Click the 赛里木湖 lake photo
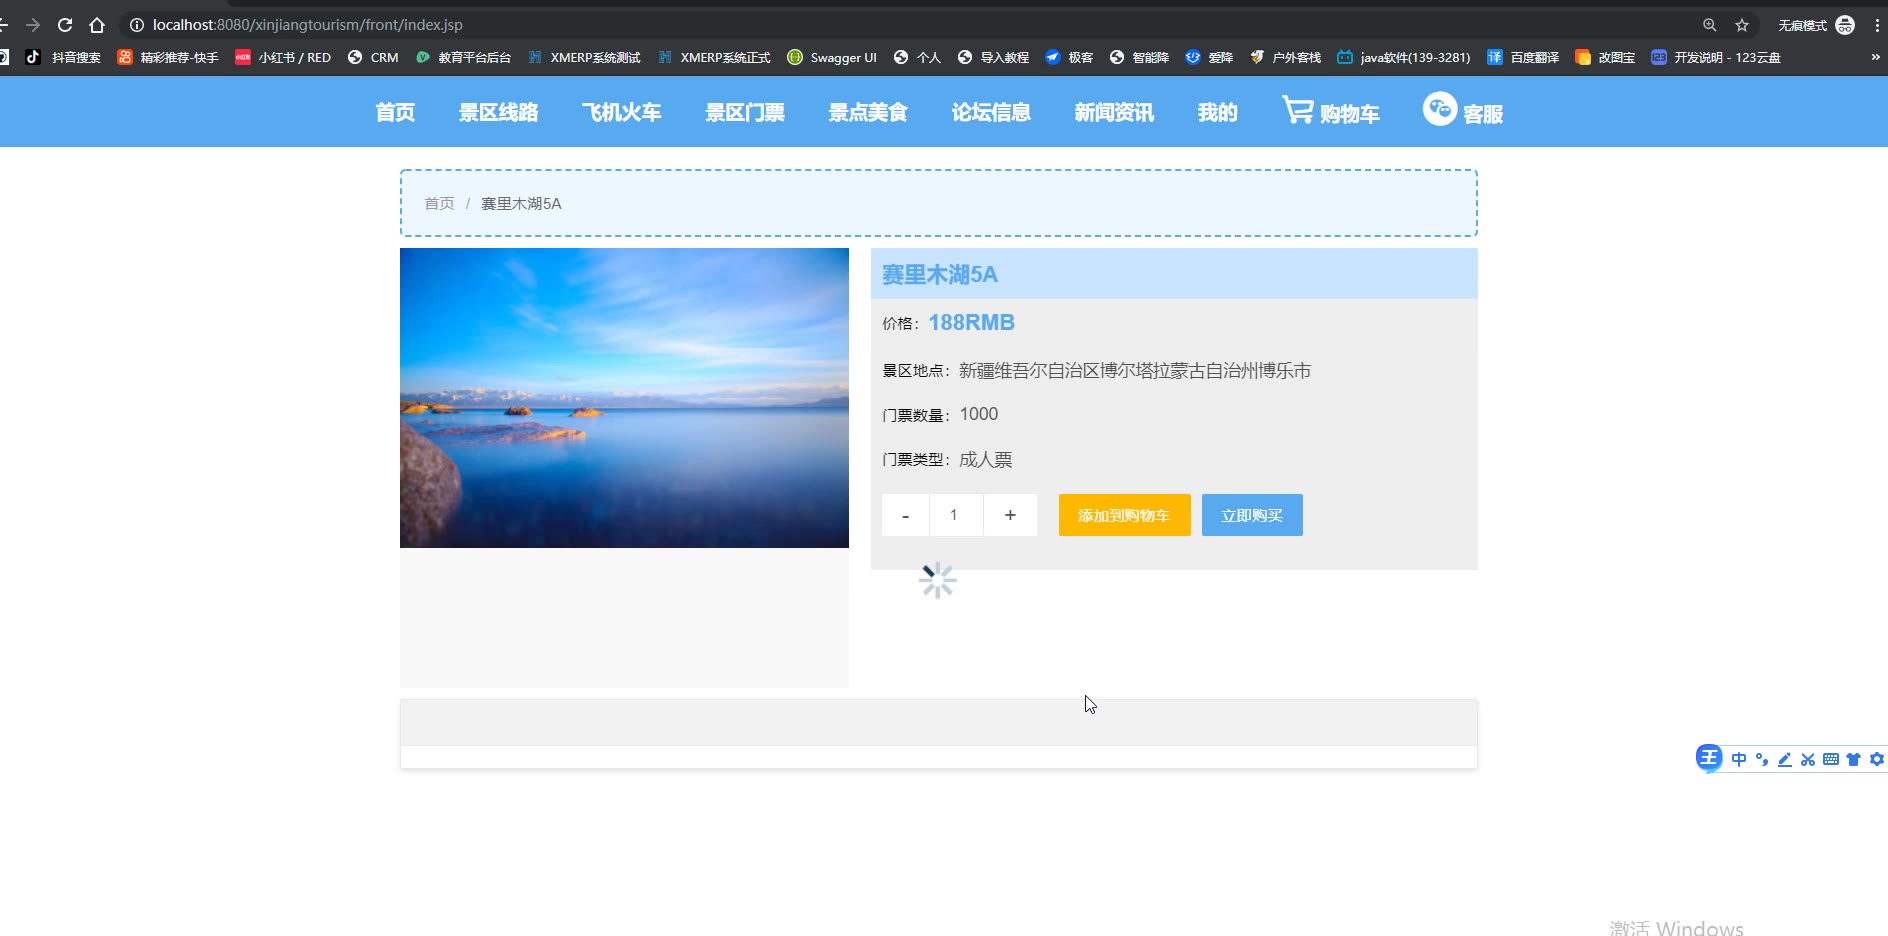 click(x=624, y=398)
